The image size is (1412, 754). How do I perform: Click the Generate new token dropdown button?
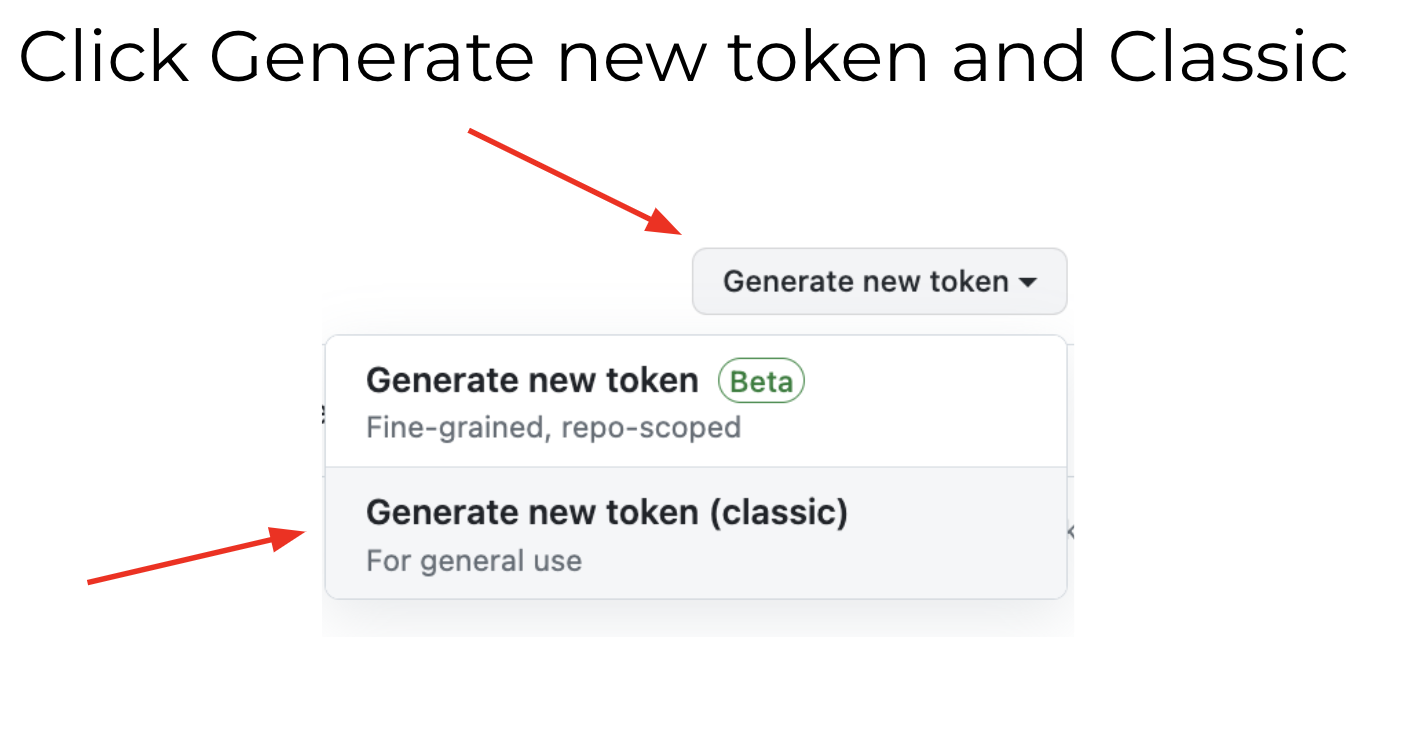(x=878, y=282)
